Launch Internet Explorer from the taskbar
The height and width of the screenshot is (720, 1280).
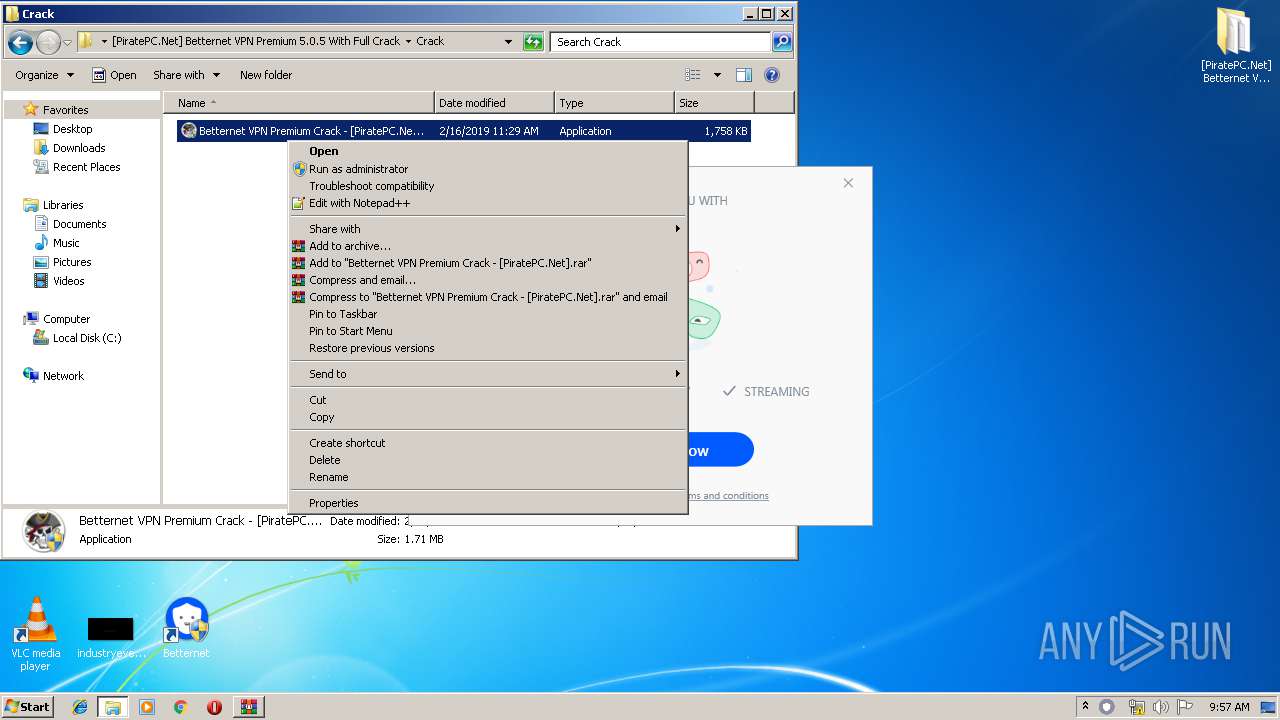pos(80,707)
